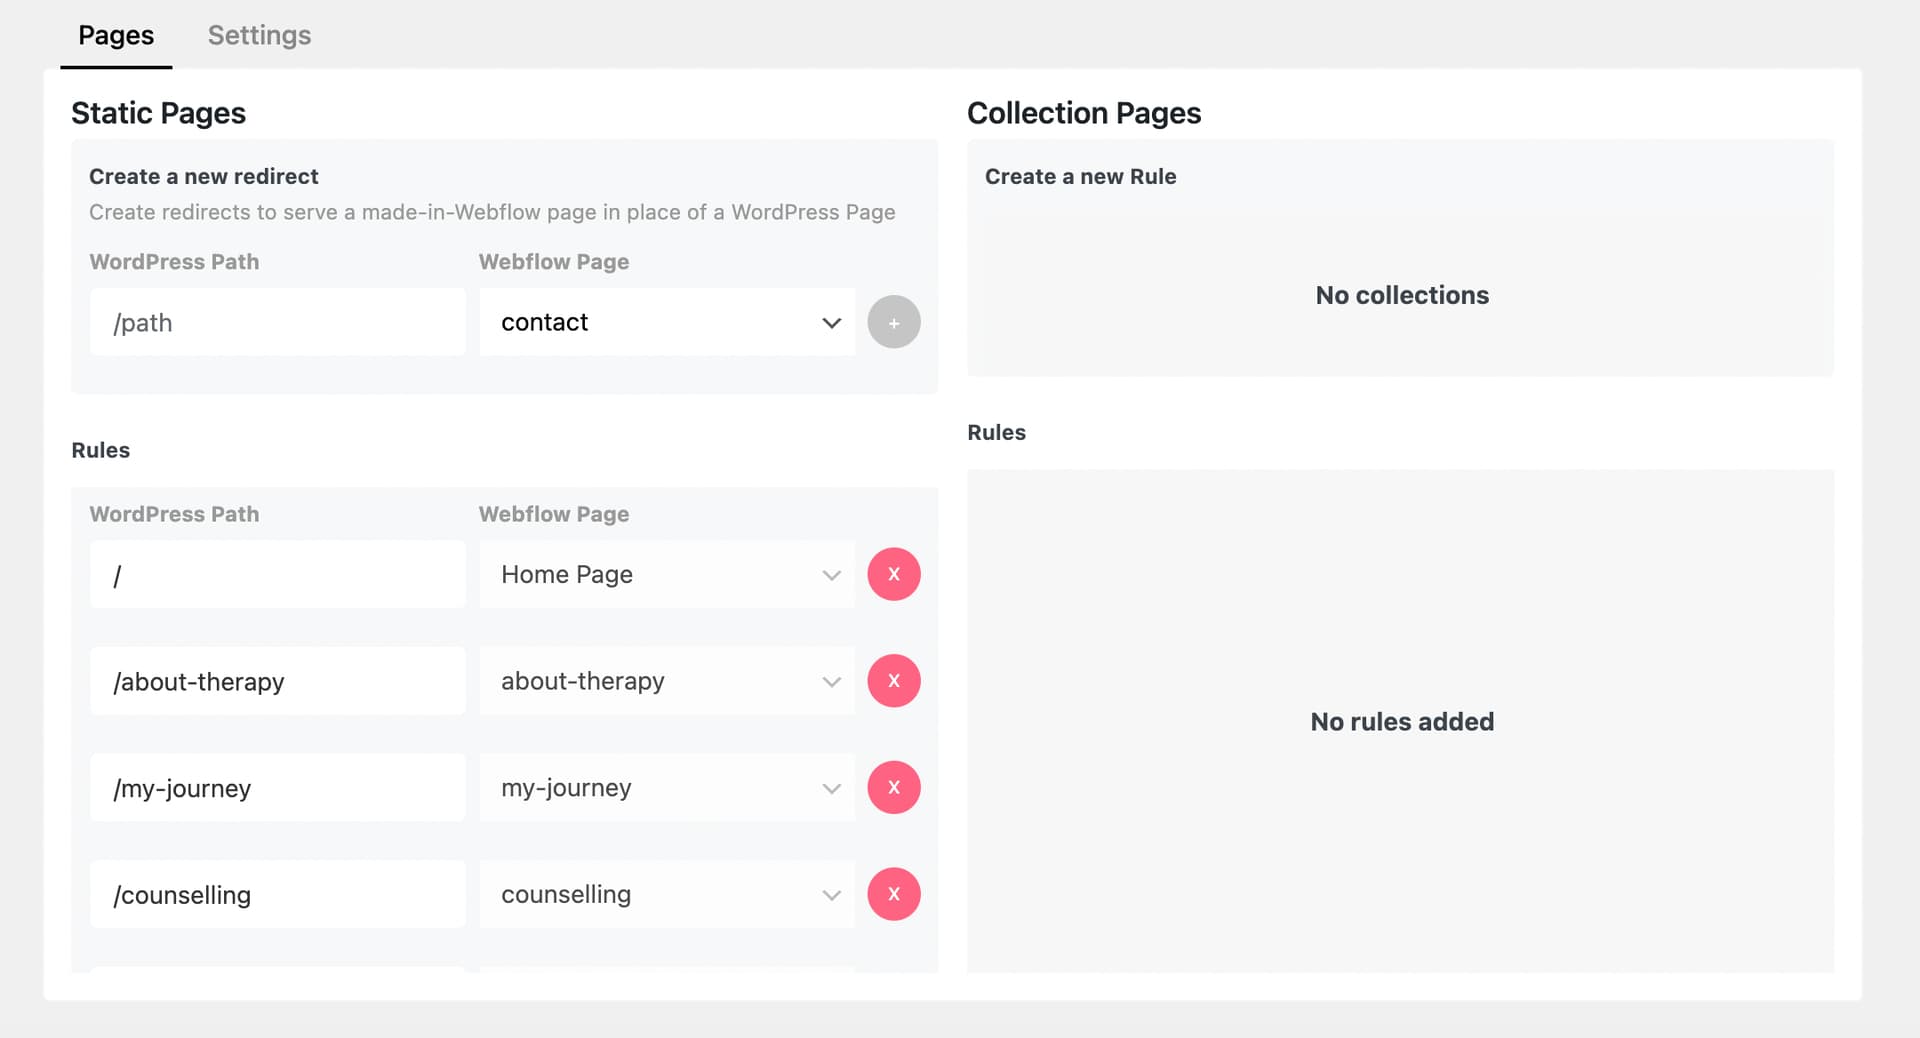Viewport: 1920px width, 1038px height.
Task: Click the 'Collection Pages' heading
Action: pos(1084,113)
